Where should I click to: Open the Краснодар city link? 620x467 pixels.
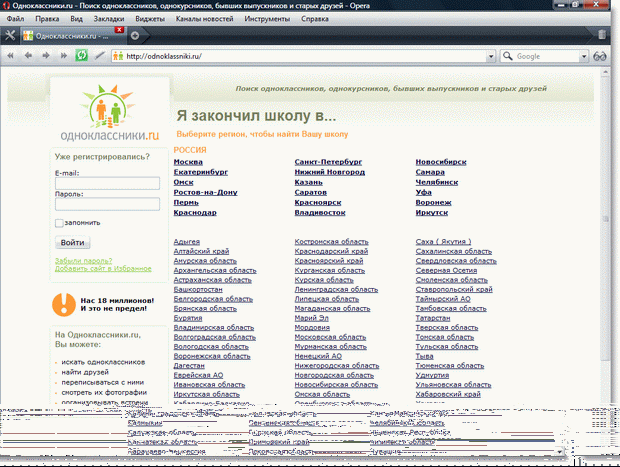195,213
